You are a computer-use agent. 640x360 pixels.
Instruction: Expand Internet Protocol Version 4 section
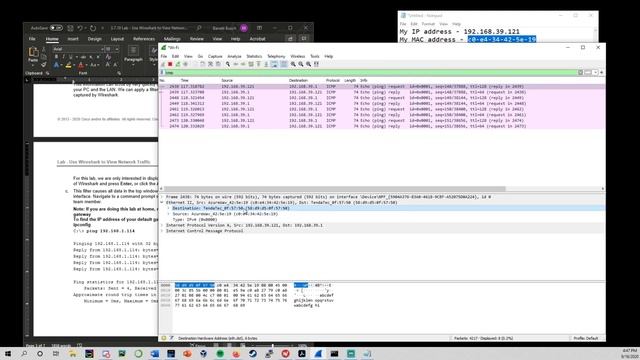tap(162, 225)
